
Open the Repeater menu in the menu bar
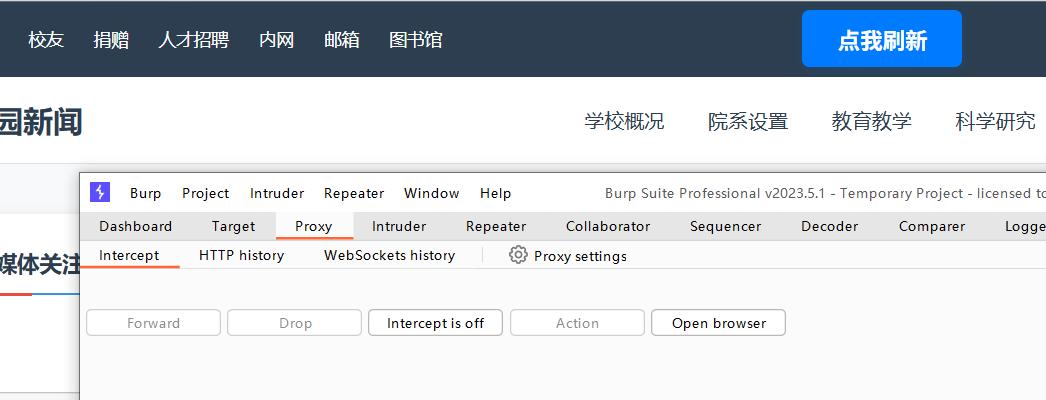tap(354, 193)
